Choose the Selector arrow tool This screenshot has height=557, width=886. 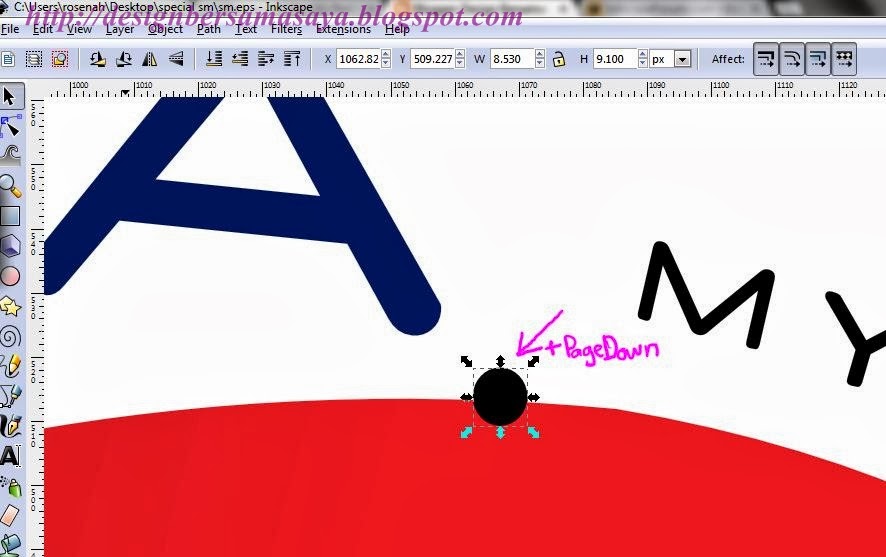[10, 96]
